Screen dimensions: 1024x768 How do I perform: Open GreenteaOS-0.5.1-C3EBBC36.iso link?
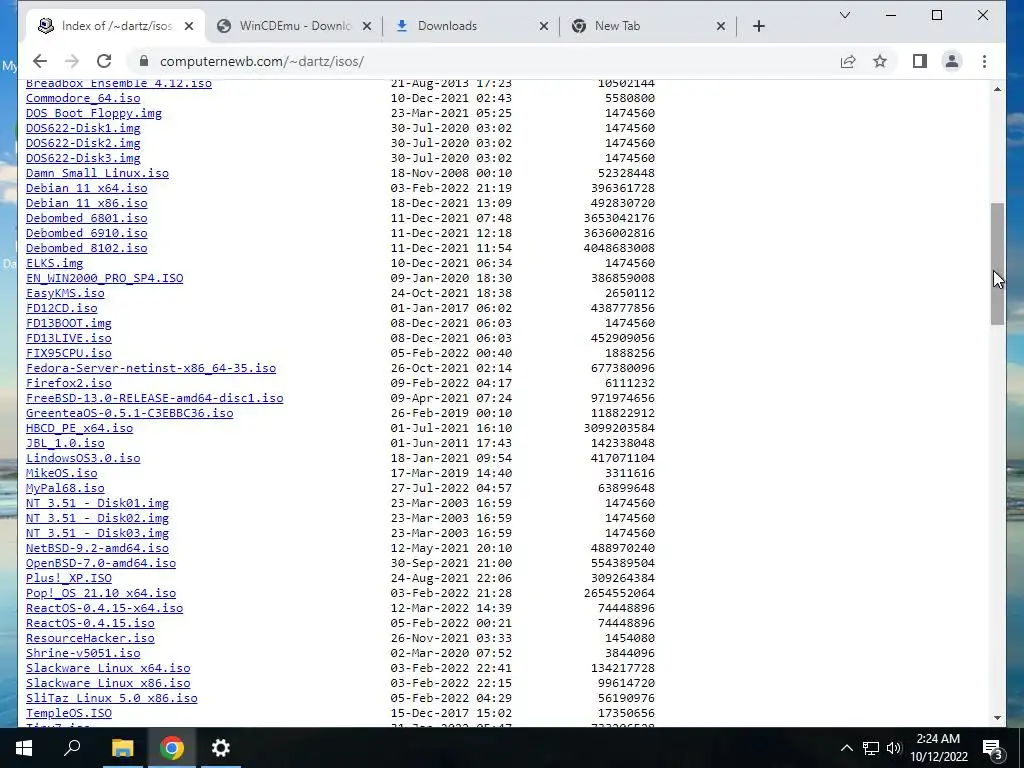coord(129,413)
